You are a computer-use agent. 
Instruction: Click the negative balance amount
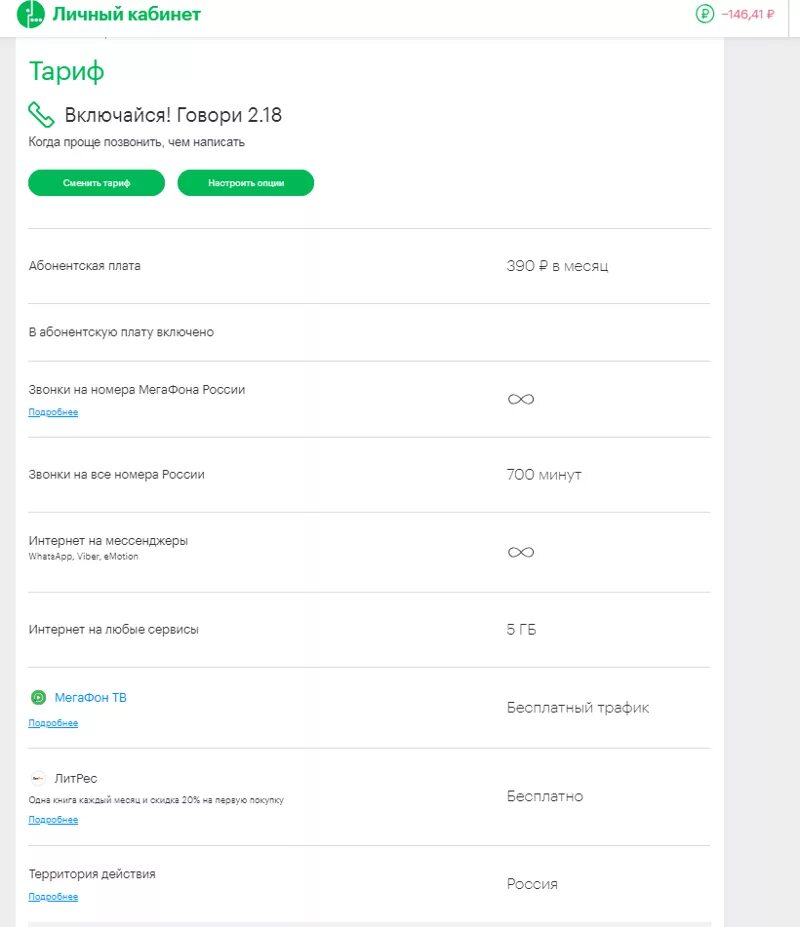tap(747, 14)
